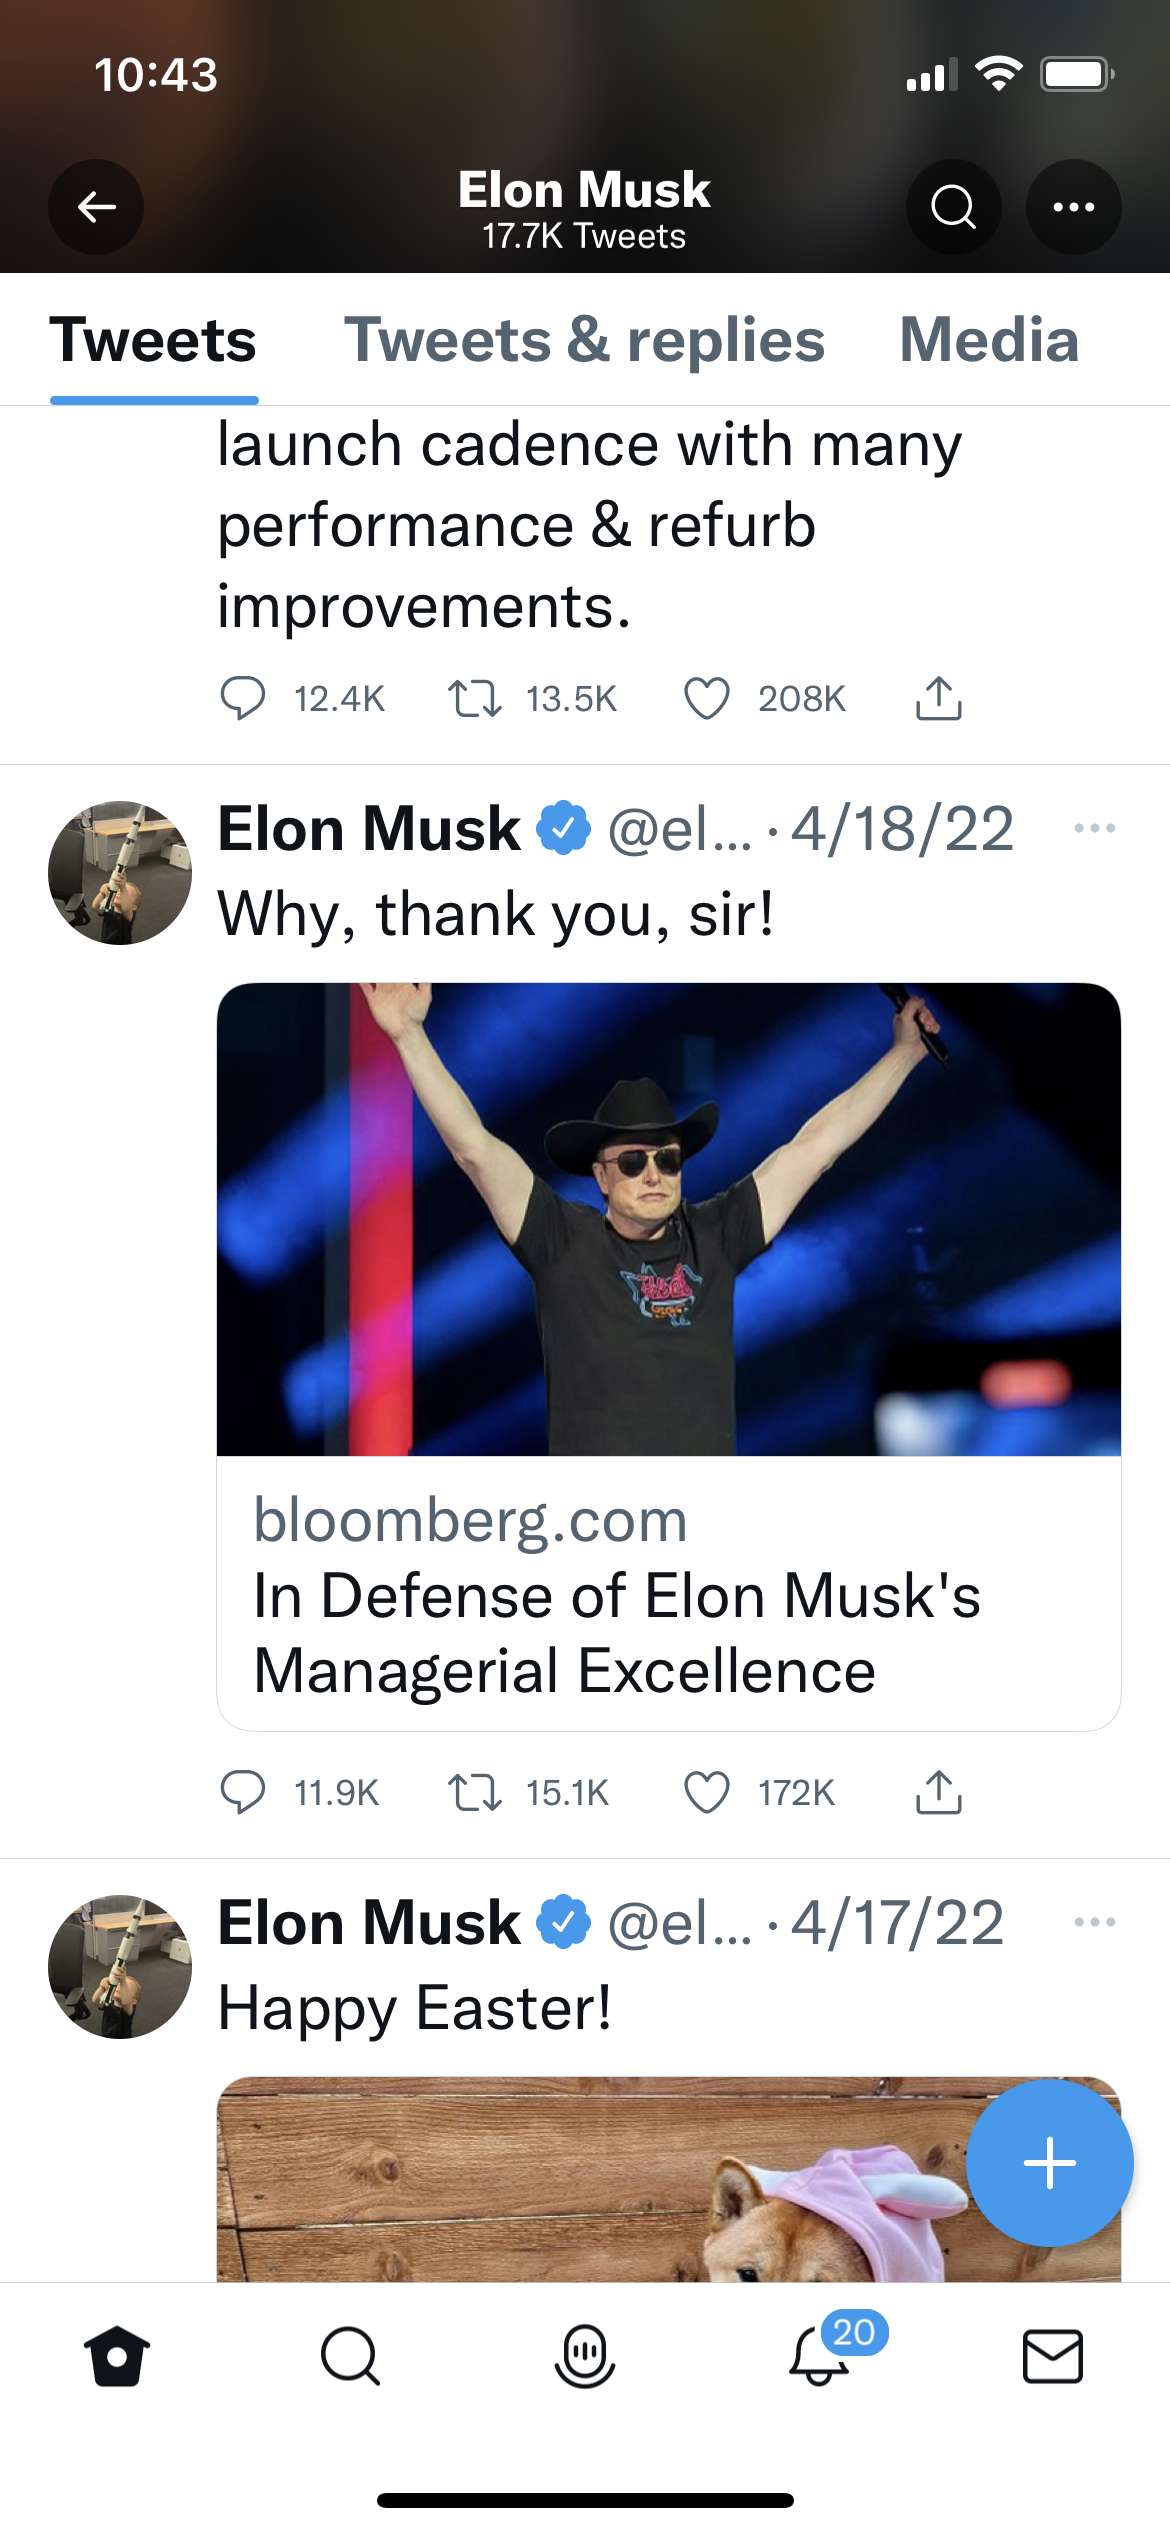Switch to Tweets & replies tab
The width and height of the screenshot is (1170, 2532).
tap(584, 340)
